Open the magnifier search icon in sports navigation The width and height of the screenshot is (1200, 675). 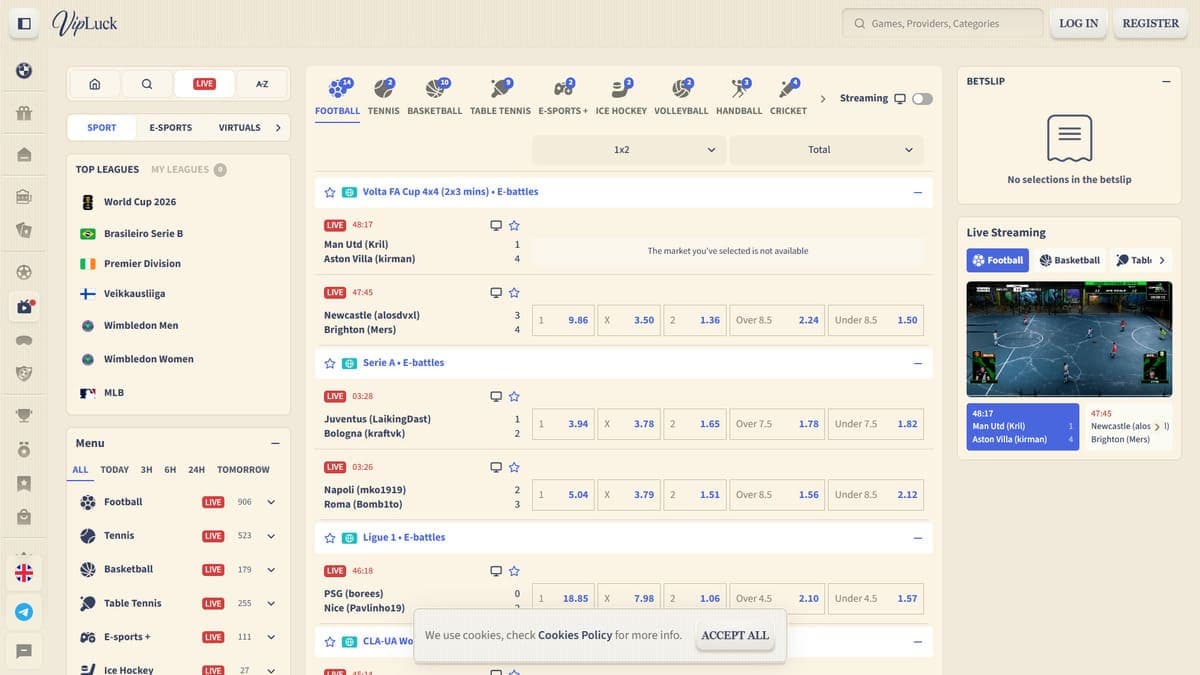(147, 84)
